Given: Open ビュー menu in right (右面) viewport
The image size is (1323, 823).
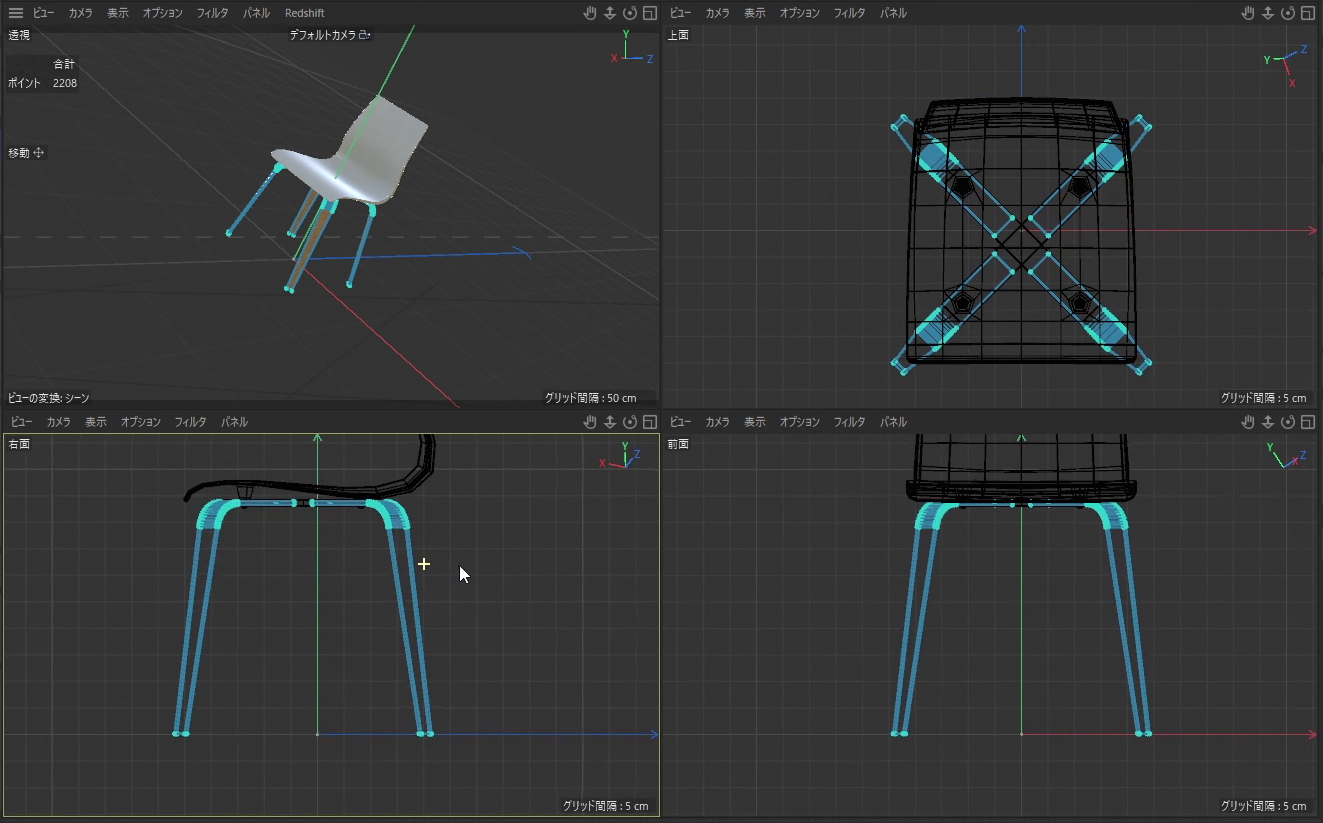Looking at the screenshot, I should coord(22,422).
